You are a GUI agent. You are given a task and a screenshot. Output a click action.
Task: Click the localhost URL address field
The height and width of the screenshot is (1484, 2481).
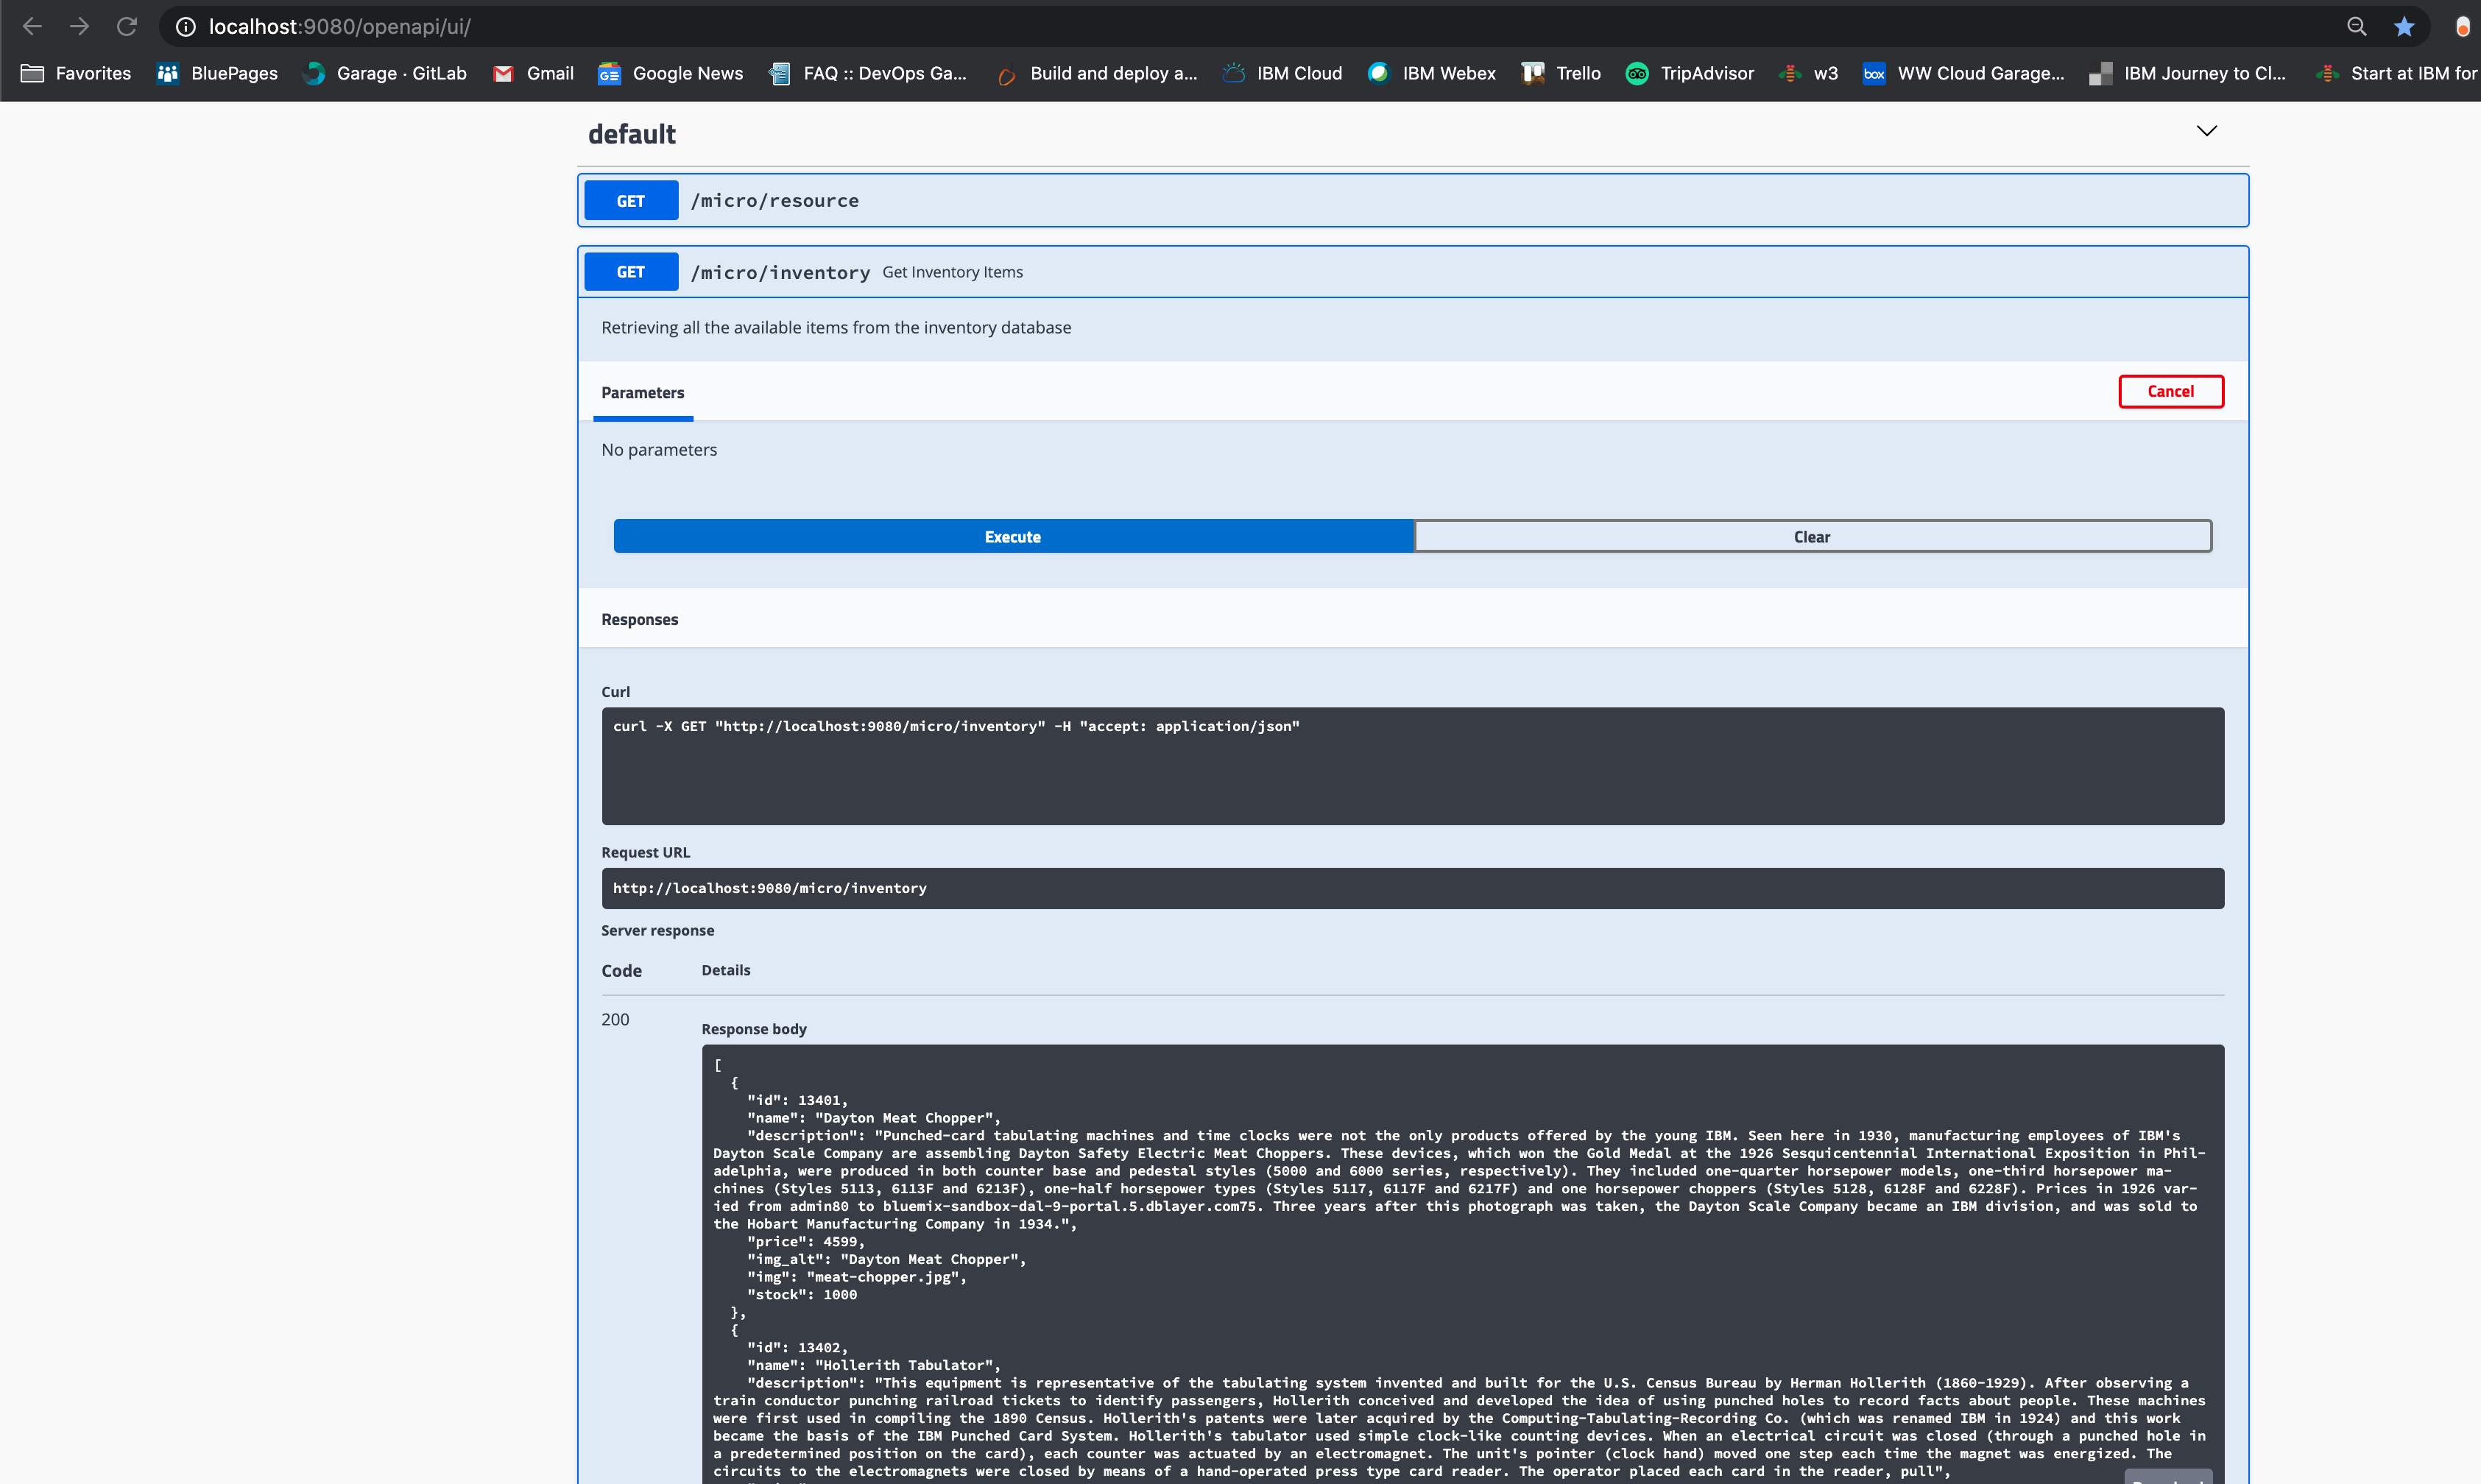[1200, 27]
